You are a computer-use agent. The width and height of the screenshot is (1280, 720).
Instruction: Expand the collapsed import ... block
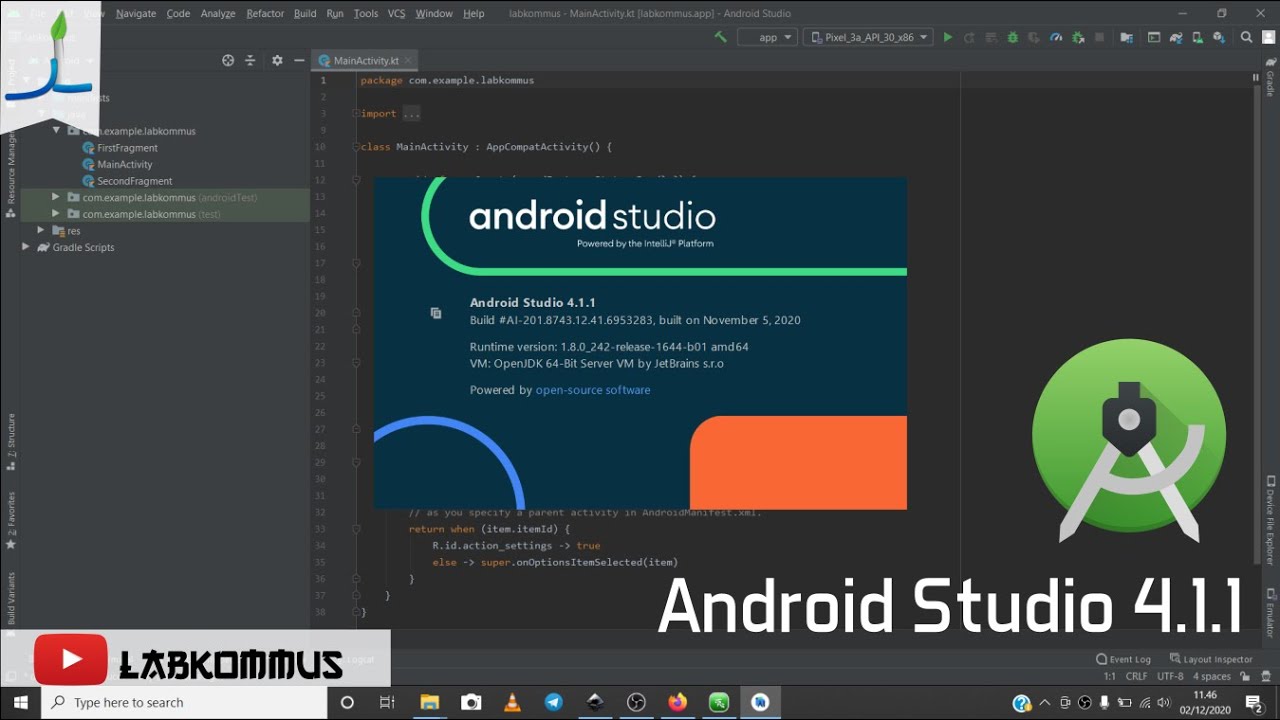[411, 113]
